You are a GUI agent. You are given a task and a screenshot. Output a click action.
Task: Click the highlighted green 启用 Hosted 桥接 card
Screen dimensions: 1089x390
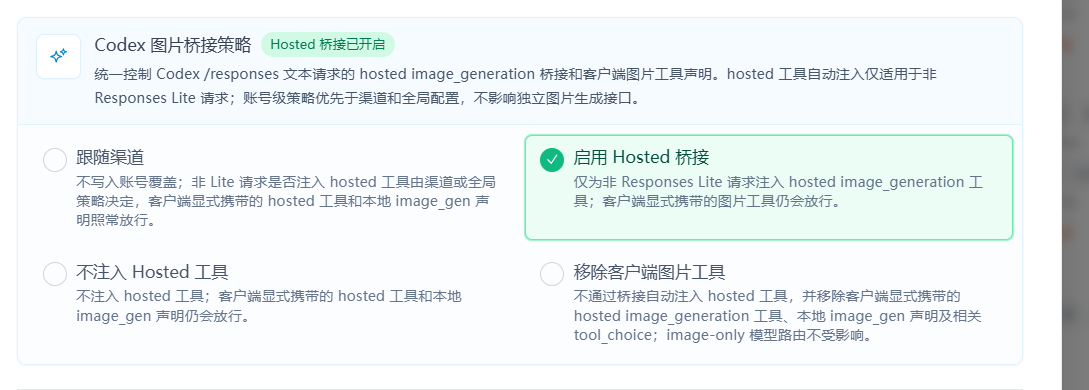(769, 187)
